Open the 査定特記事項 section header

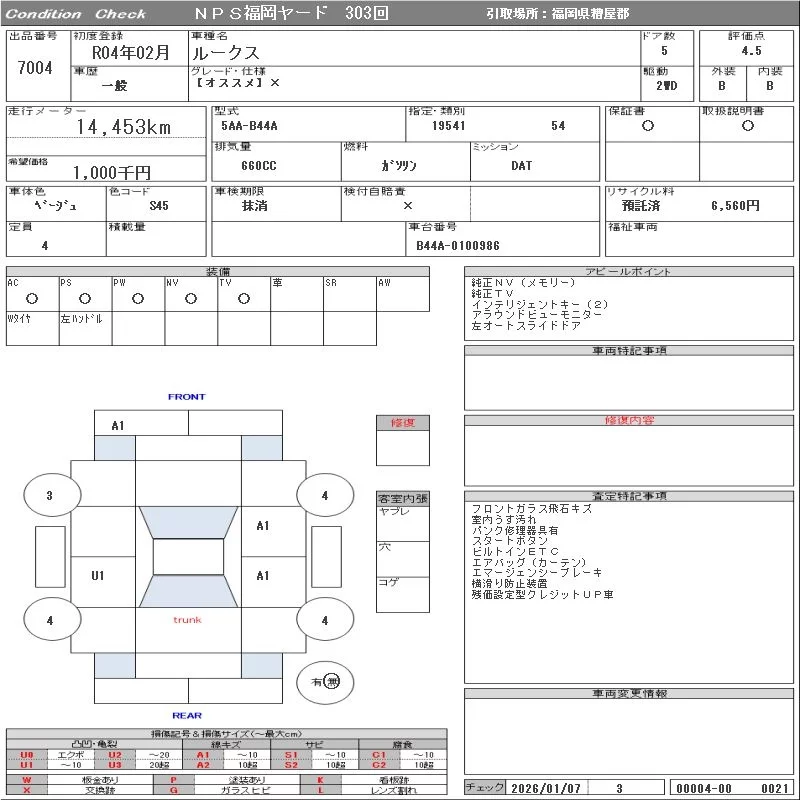[x=629, y=496]
